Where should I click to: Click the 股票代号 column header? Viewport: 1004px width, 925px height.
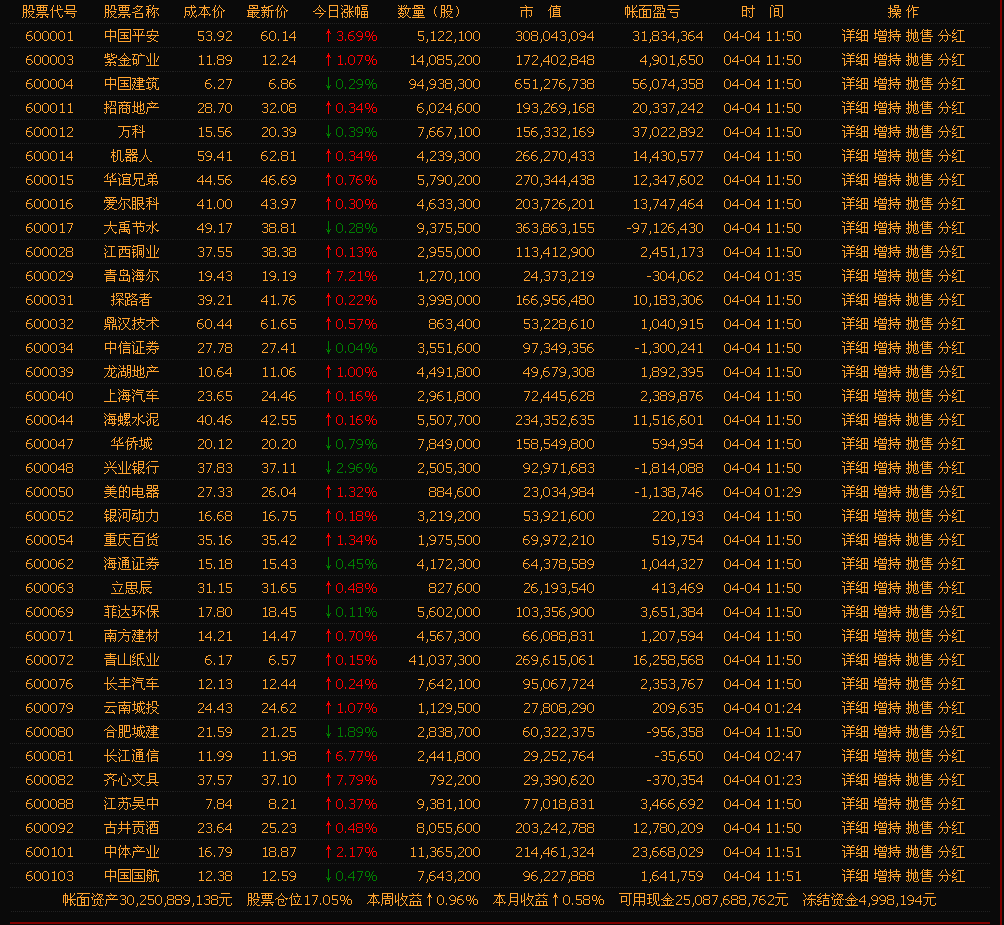point(49,12)
